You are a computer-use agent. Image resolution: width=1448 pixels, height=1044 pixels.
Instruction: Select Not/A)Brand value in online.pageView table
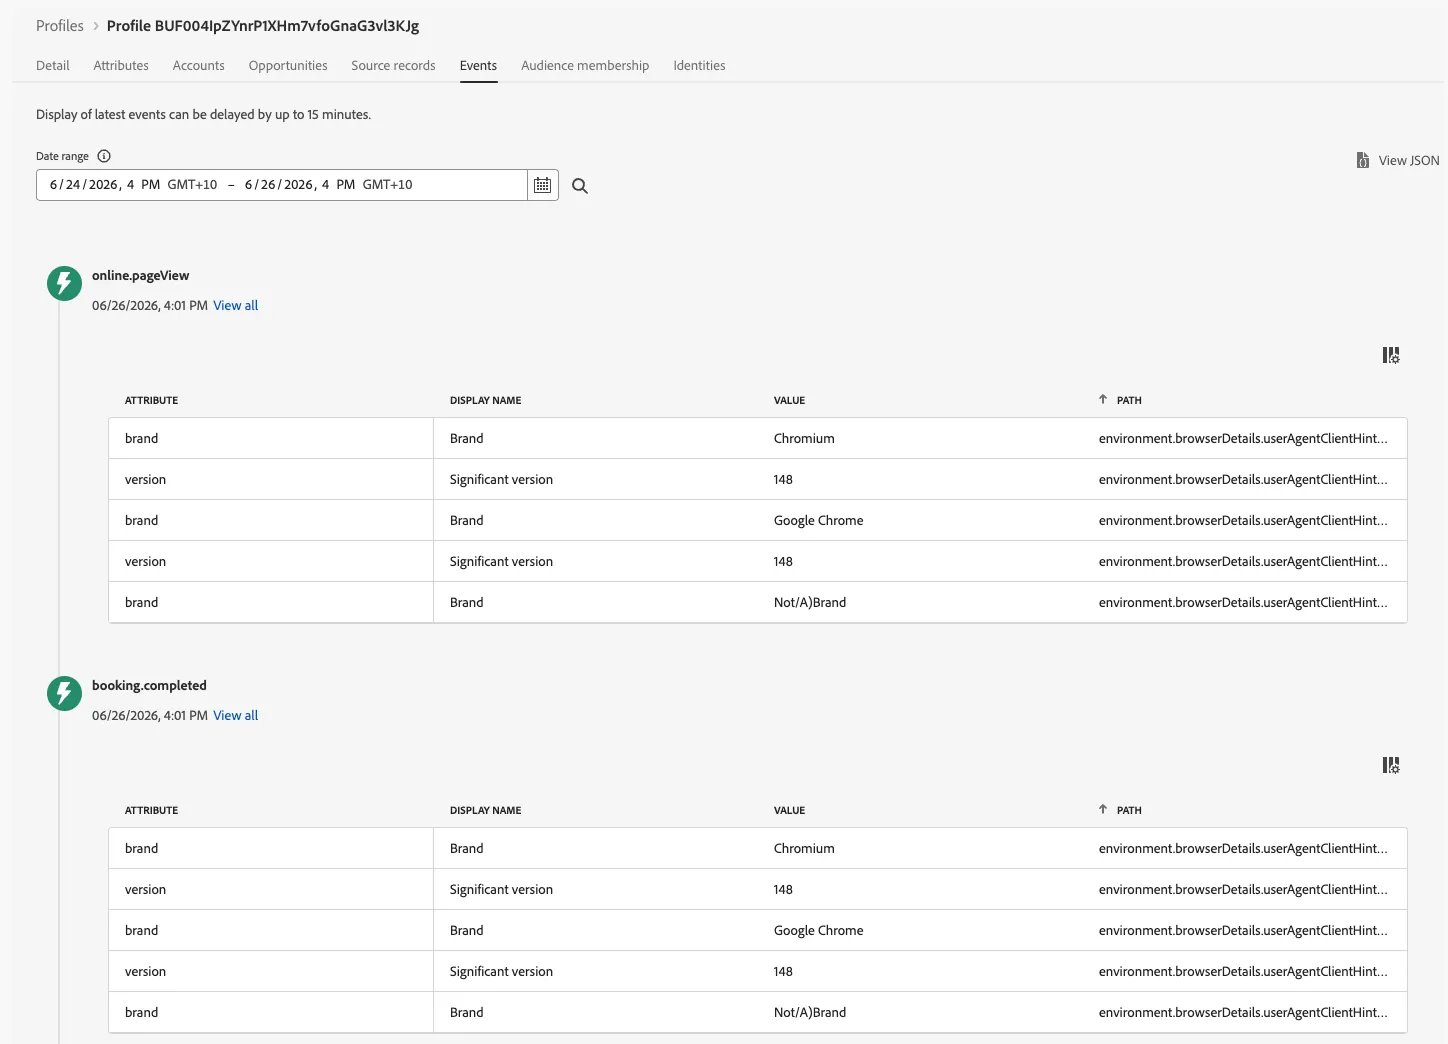pyautogui.click(x=810, y=602)
